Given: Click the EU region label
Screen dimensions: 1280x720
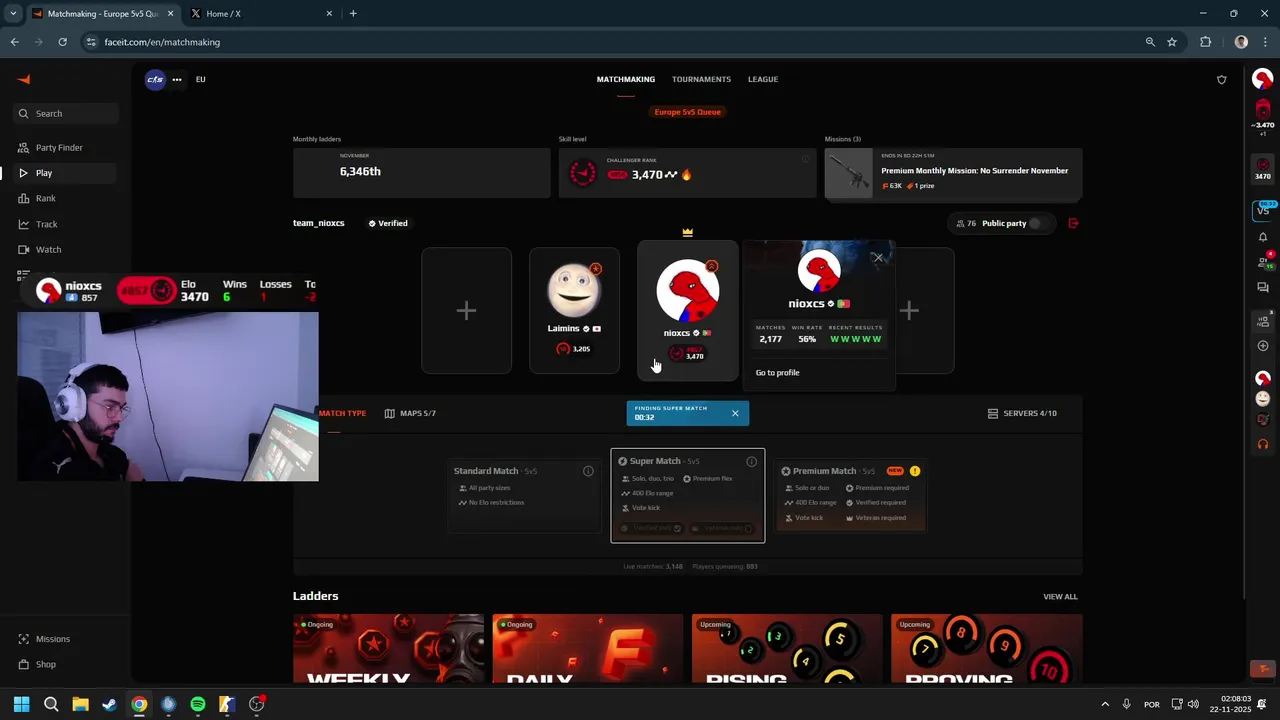Looking at the screenshot, I should [201, 79].
